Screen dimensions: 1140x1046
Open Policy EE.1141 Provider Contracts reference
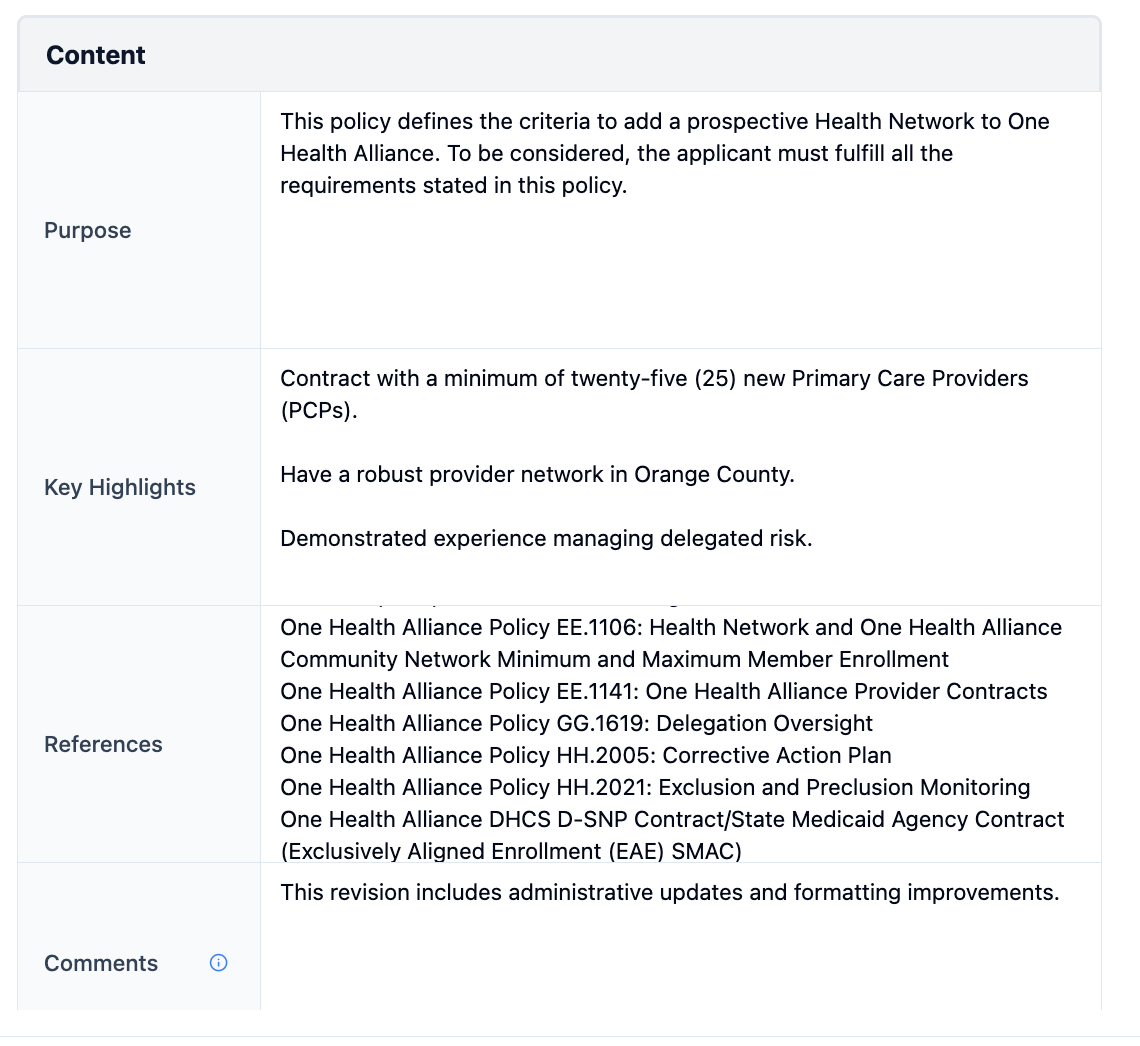pos(663,691)
